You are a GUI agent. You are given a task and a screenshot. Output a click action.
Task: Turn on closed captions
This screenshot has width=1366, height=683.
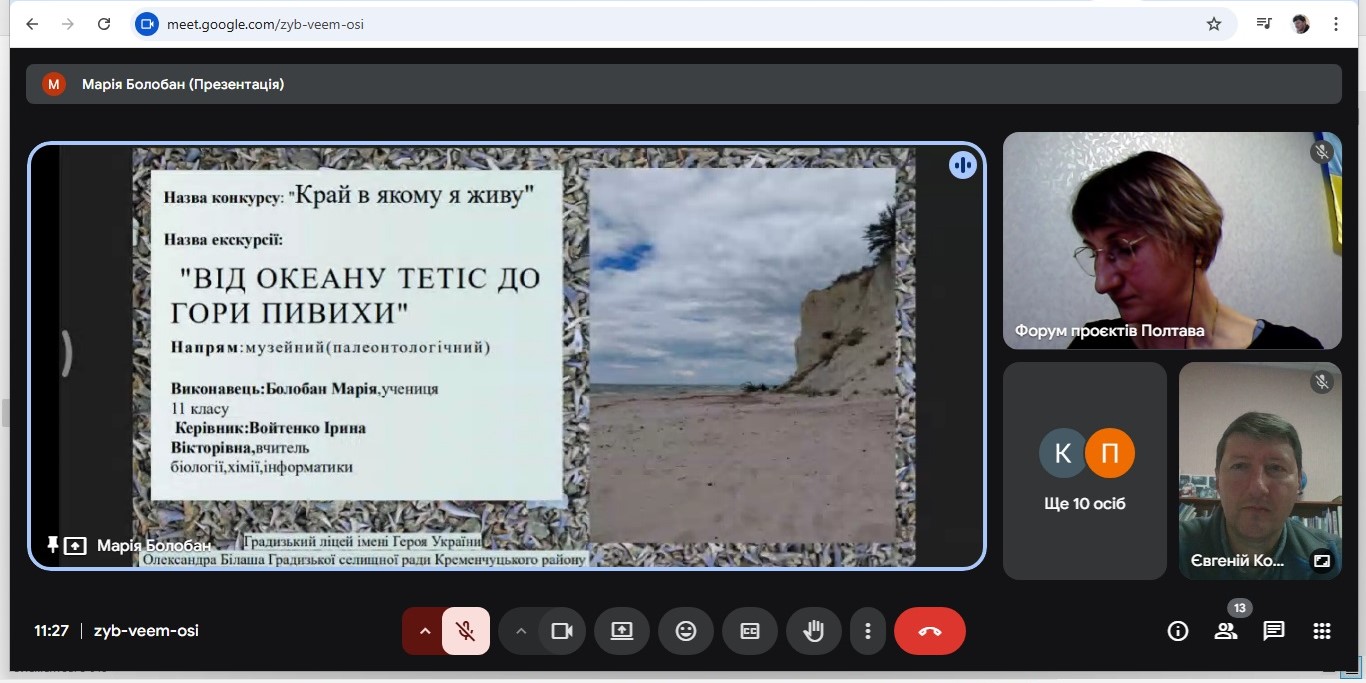point(750,631)
